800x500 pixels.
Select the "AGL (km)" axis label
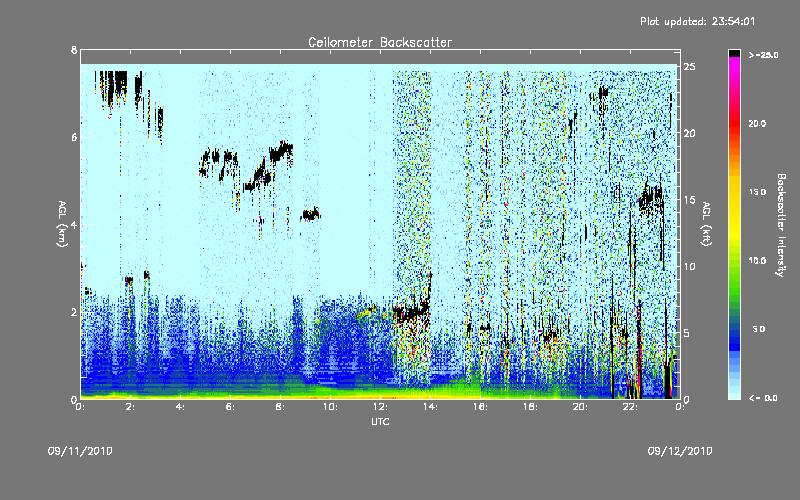pos(62,224)
